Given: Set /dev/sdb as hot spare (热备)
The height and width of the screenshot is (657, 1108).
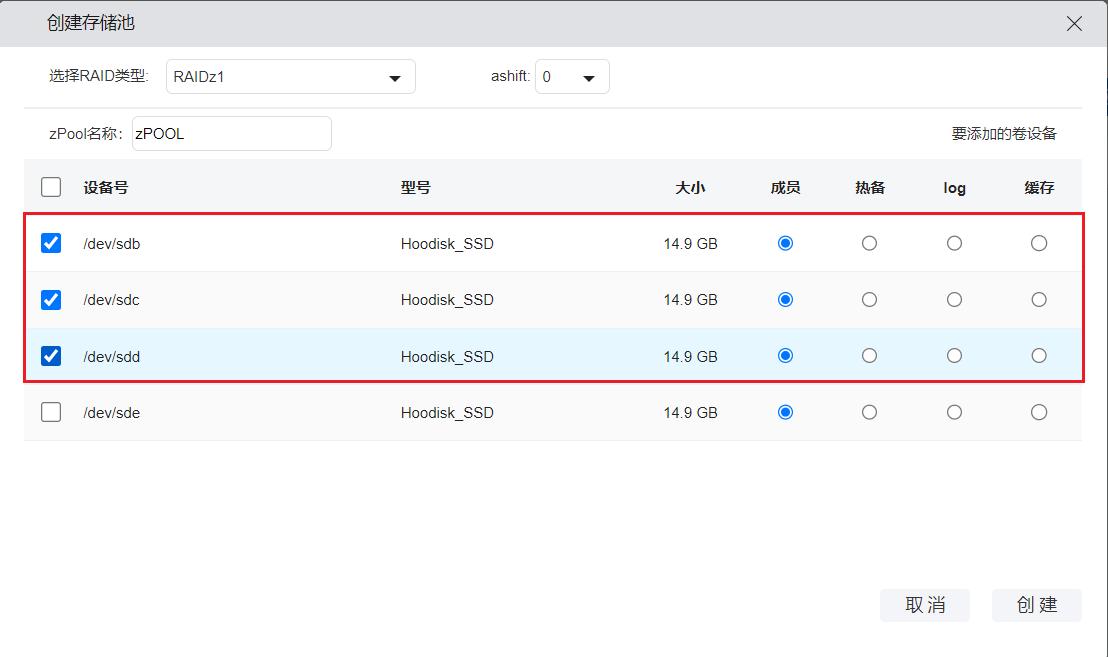Looking at the screenshot, I should coord(869,243).
